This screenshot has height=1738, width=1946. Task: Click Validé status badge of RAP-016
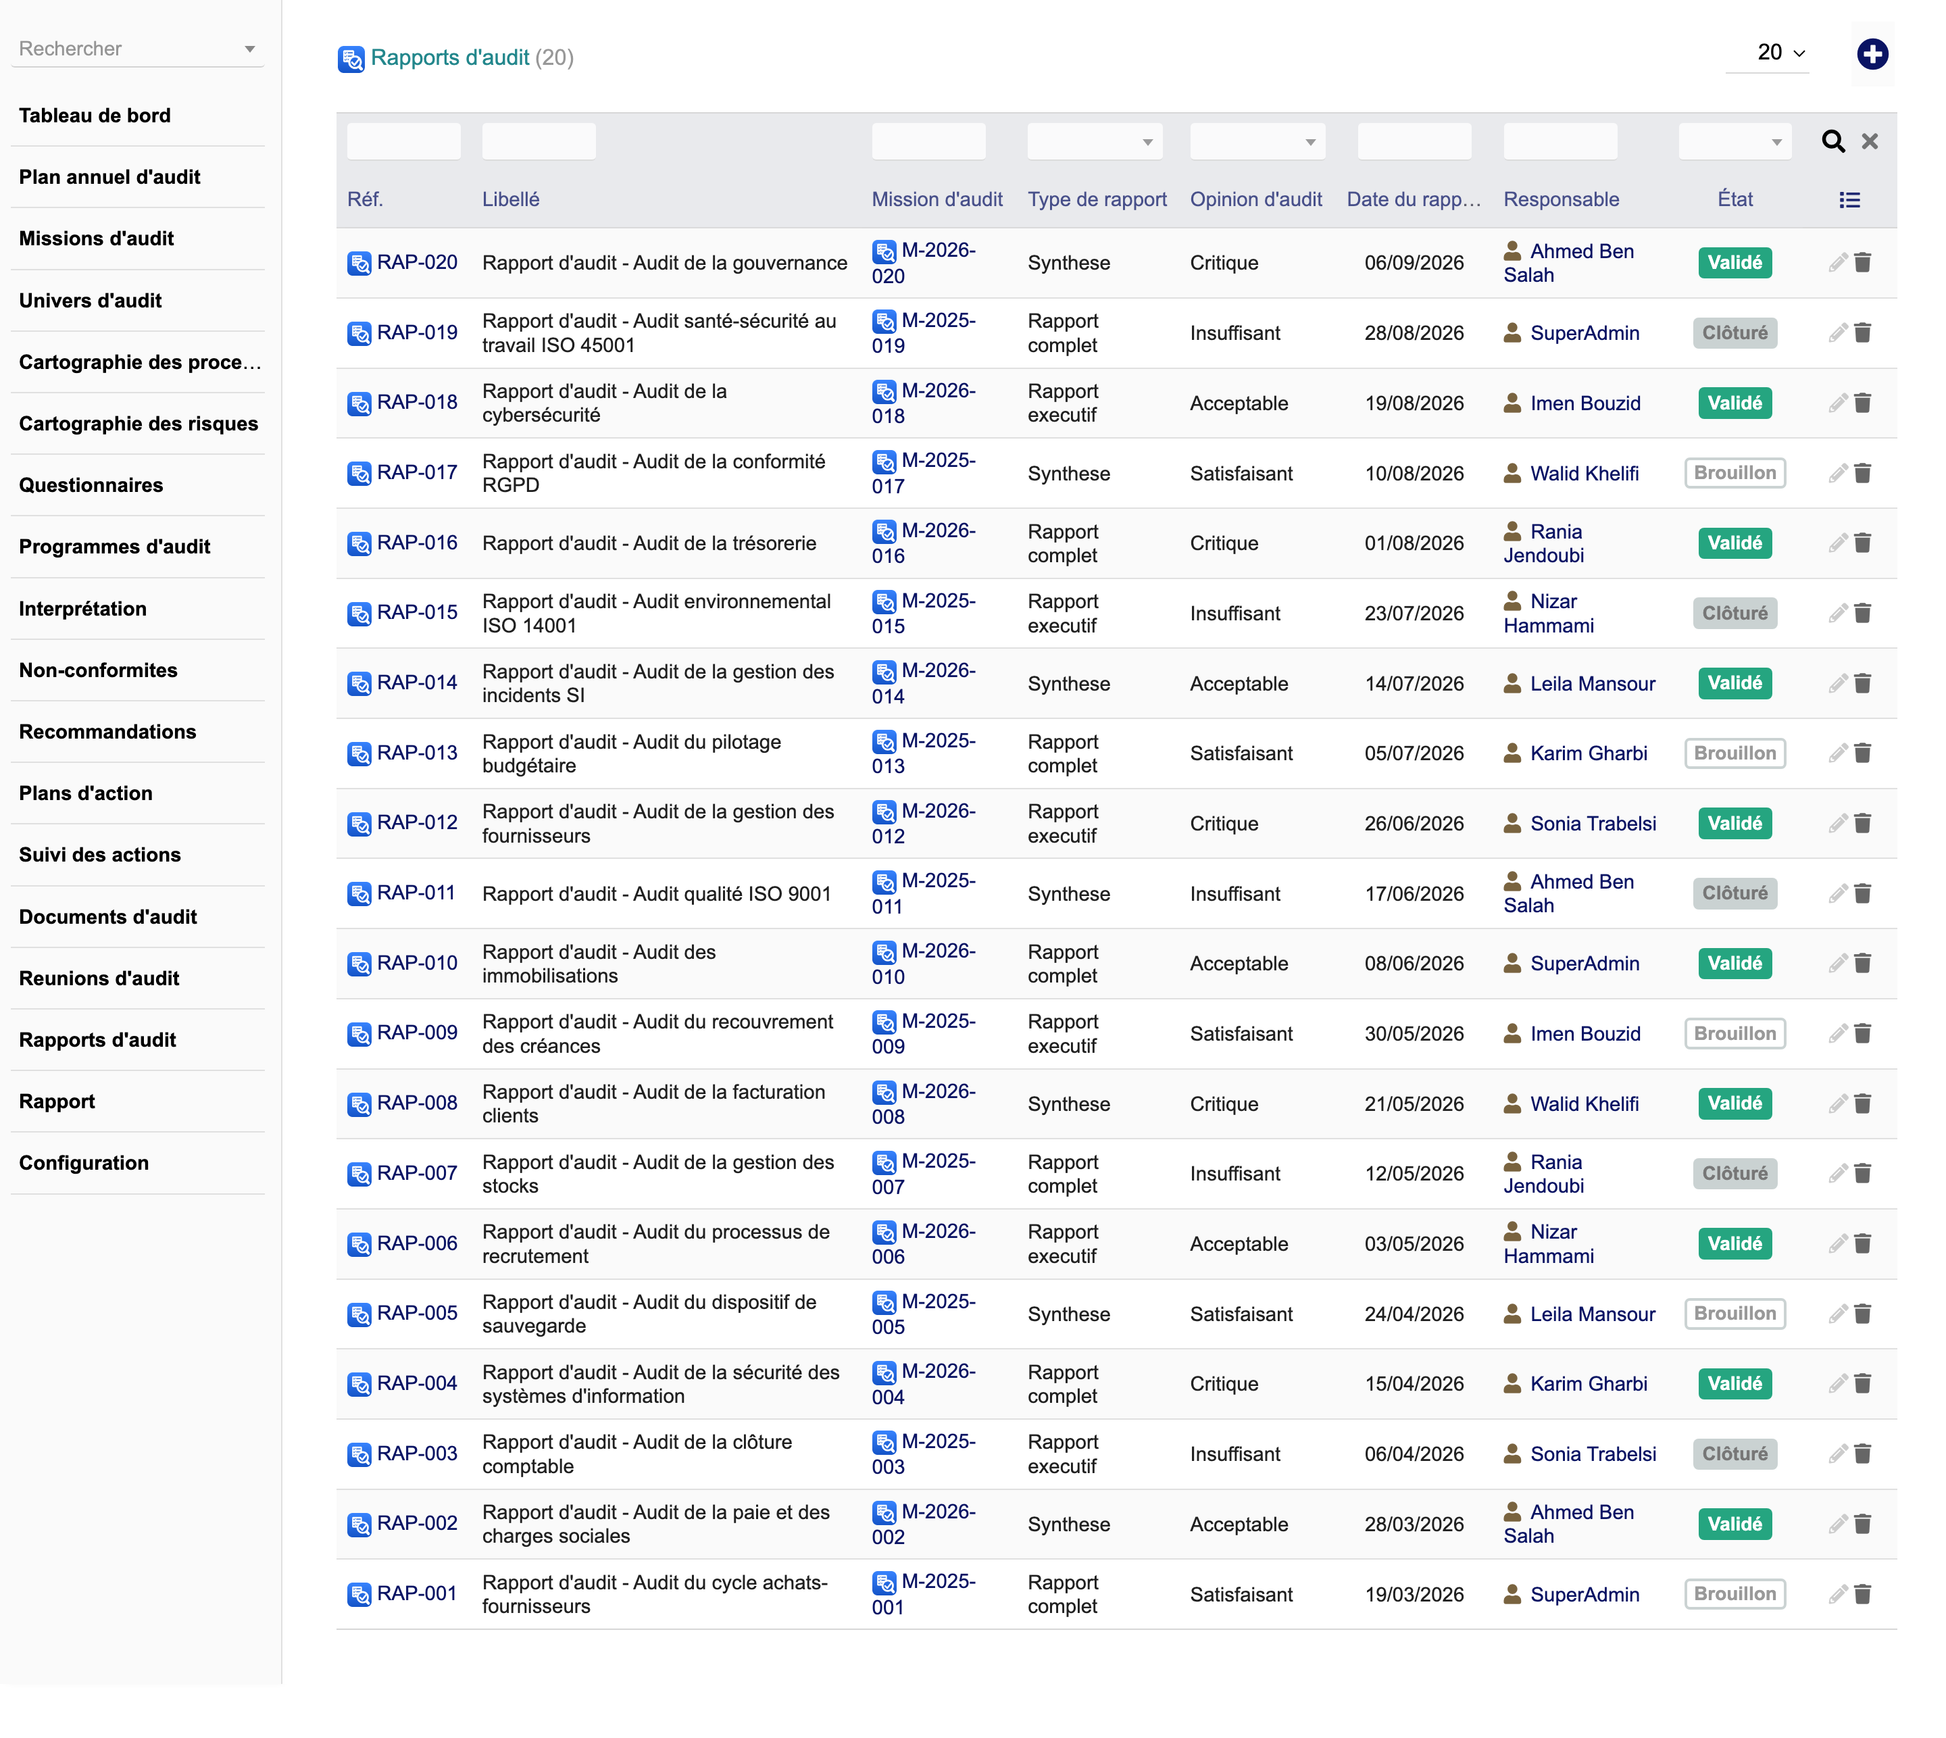tap(1734, 543)
